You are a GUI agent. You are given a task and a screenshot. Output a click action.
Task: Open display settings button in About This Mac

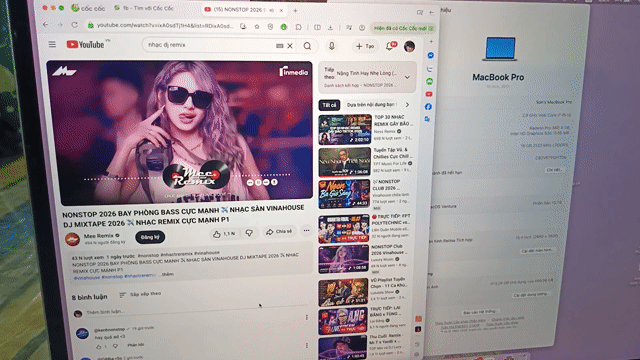[x=538, y=250]
